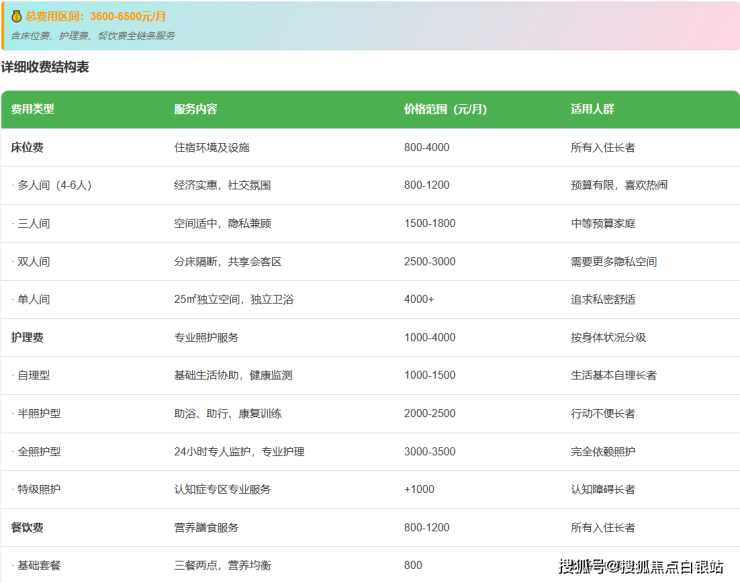Viewport: 740px width, 583px height.
Task: Select the 详细收费结构表 section title
Action: point(45,67)
